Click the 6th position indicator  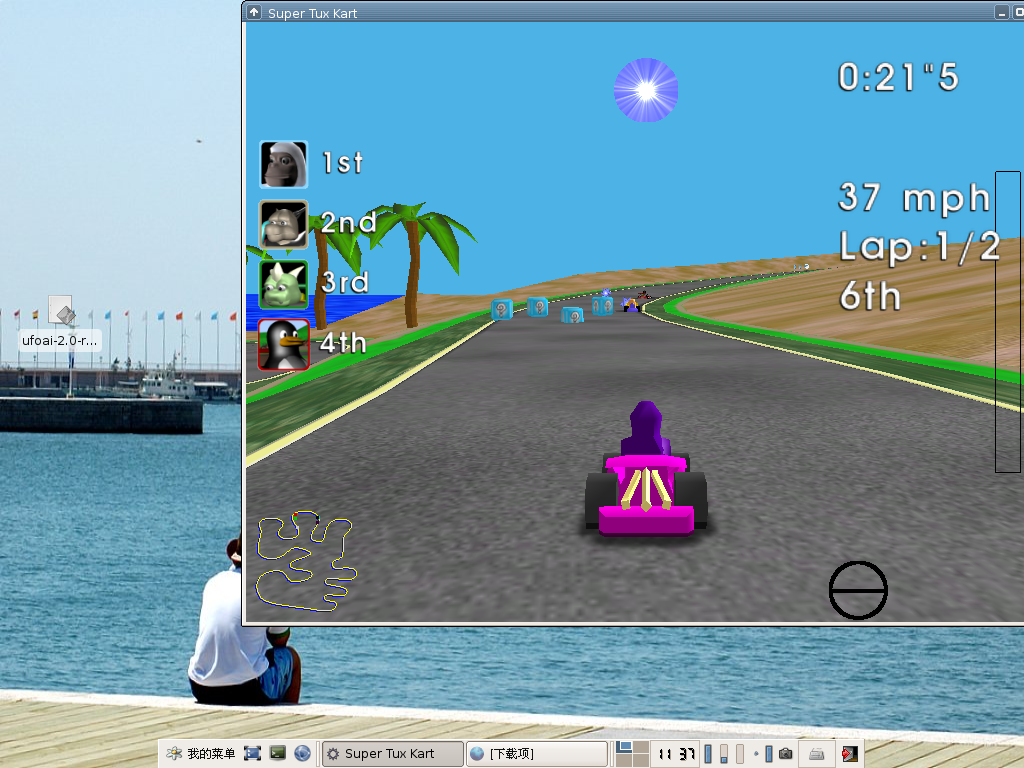point(870,296)
